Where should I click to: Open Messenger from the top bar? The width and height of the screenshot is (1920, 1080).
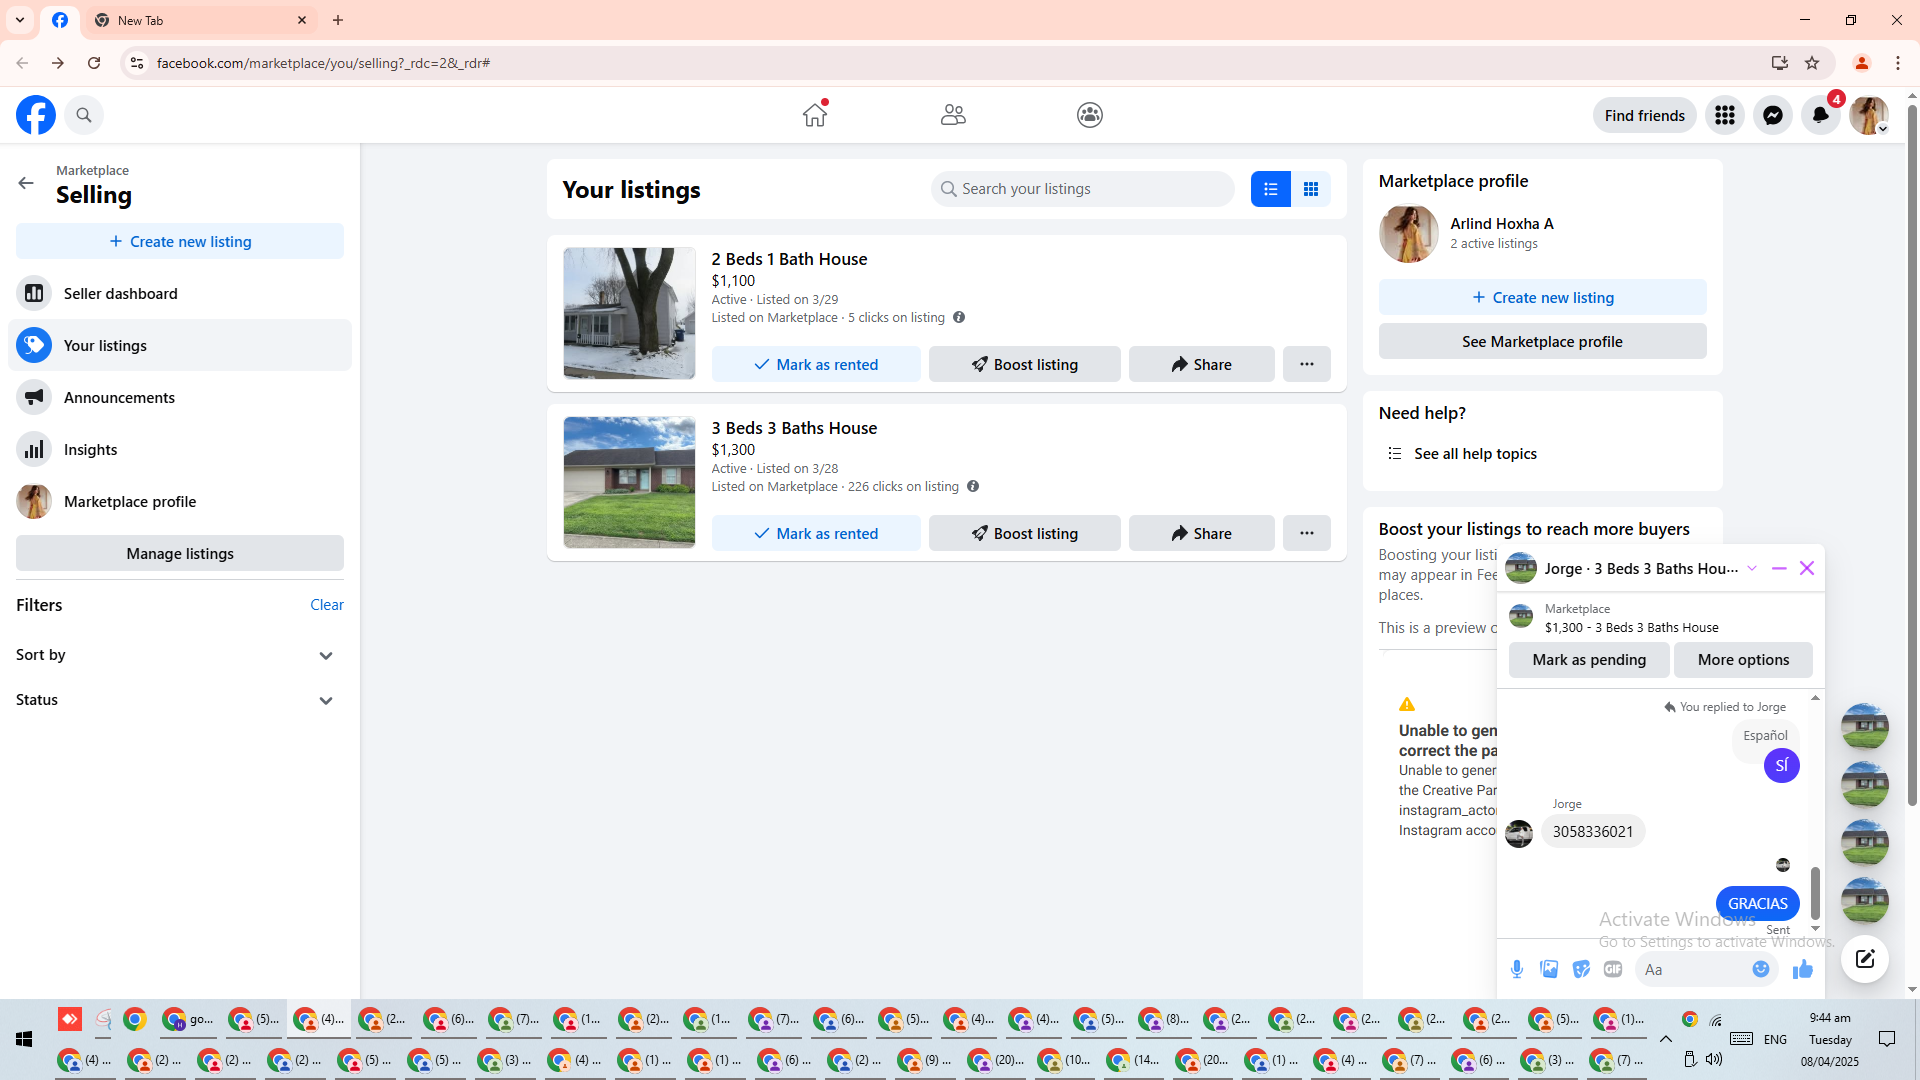point(1772,115)
